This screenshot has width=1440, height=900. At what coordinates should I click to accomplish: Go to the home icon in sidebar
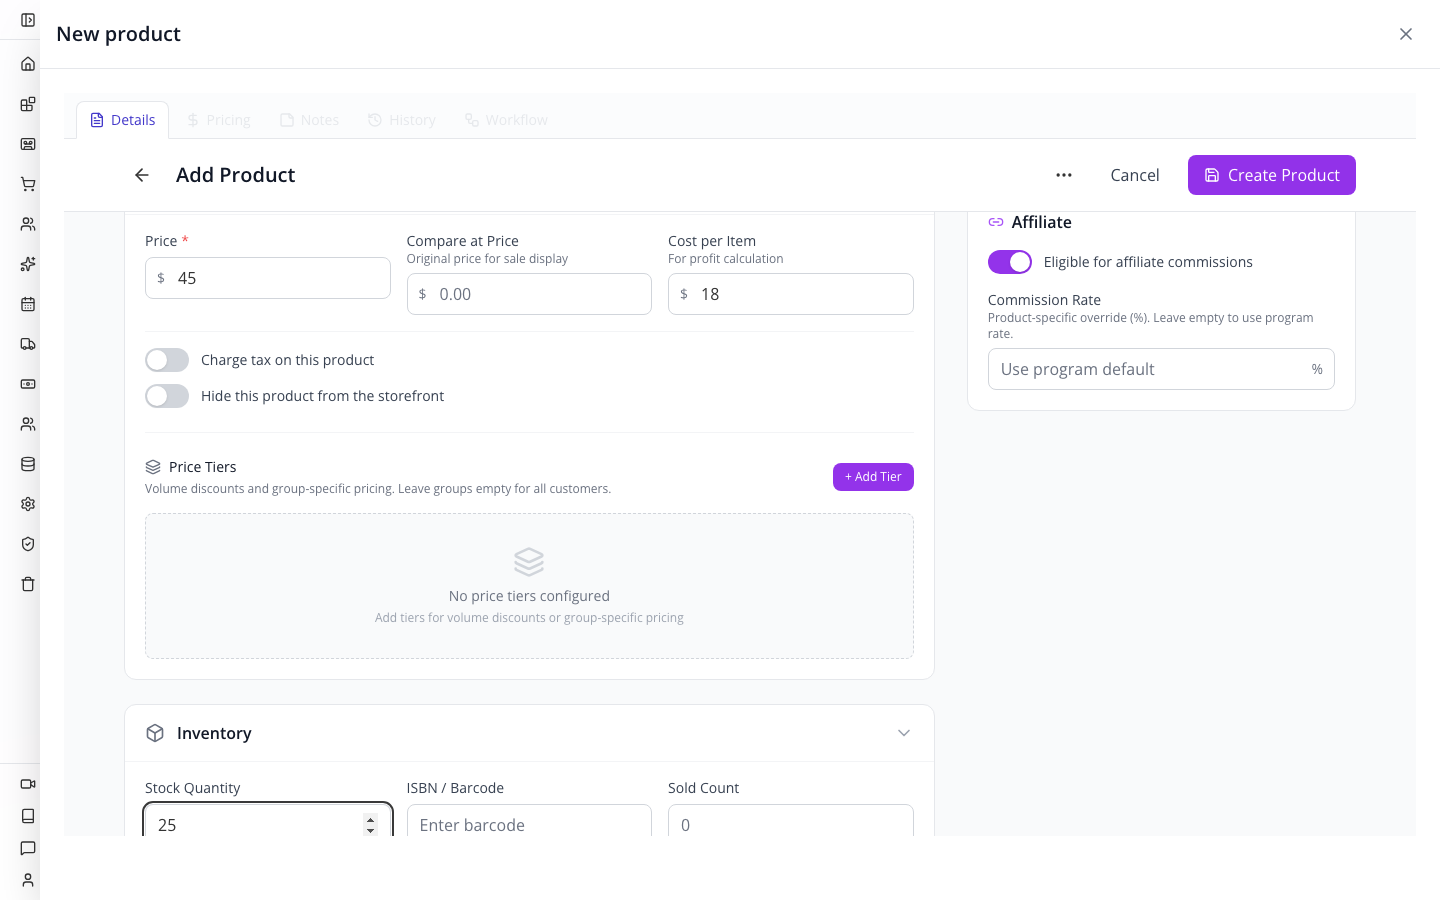pyautogui.click(x=28, y=64)
